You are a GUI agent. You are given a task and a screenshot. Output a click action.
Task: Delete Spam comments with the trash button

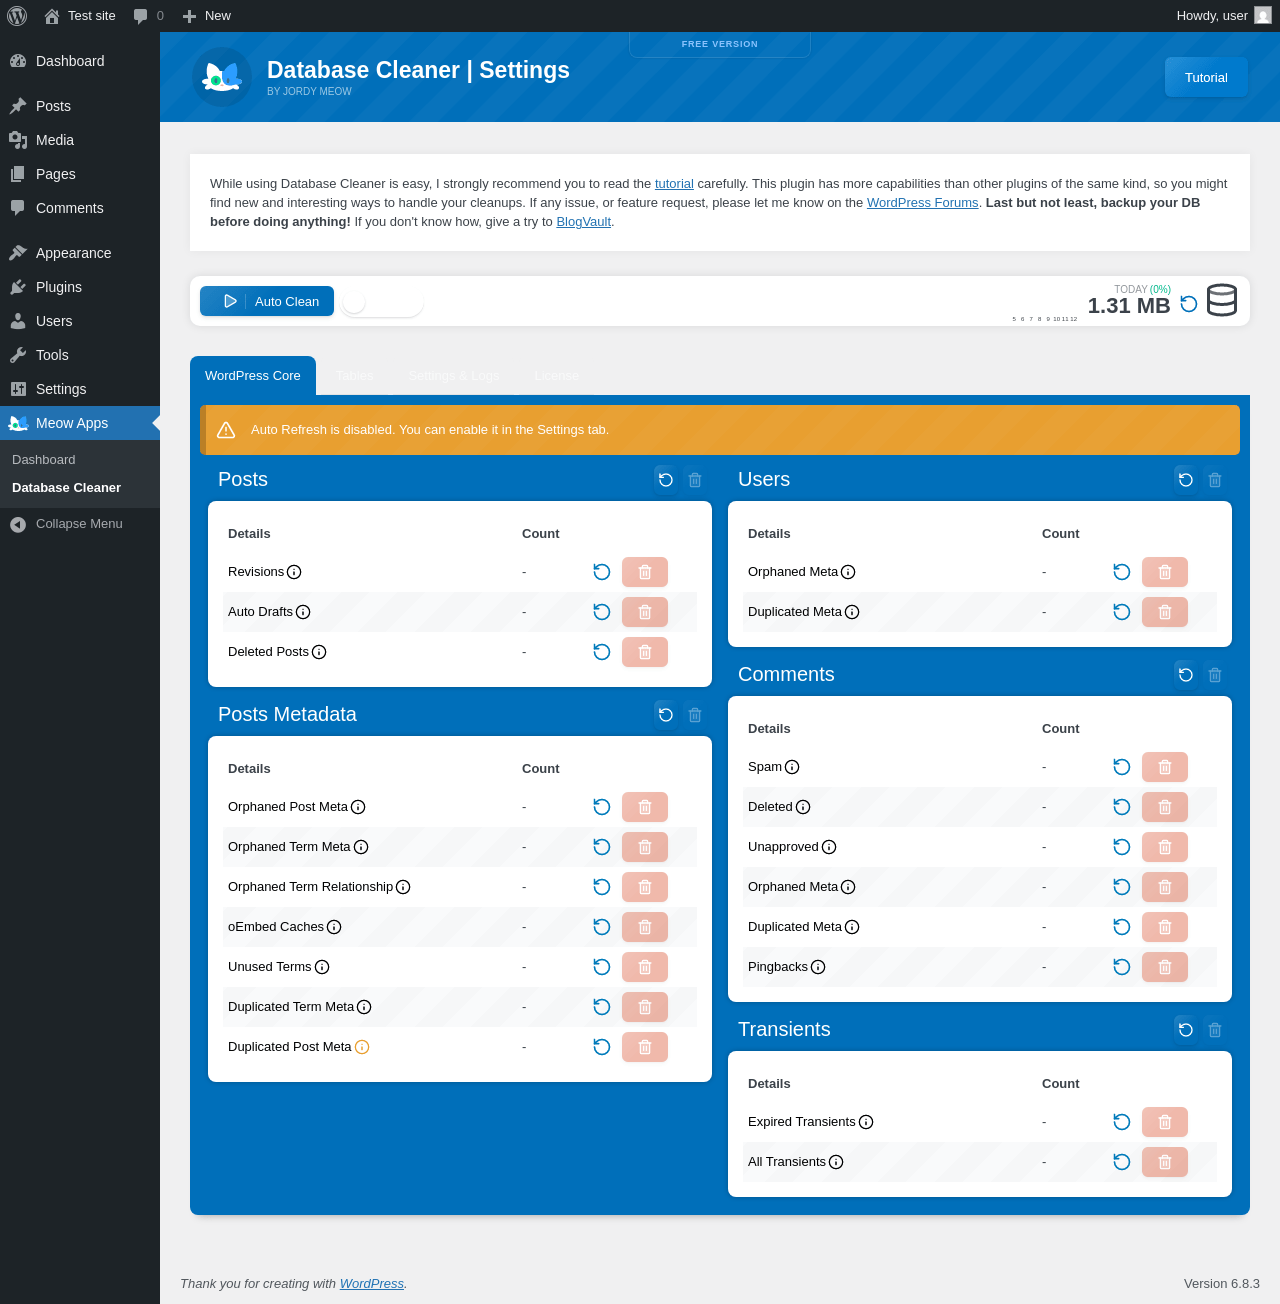pos(1165,767)
